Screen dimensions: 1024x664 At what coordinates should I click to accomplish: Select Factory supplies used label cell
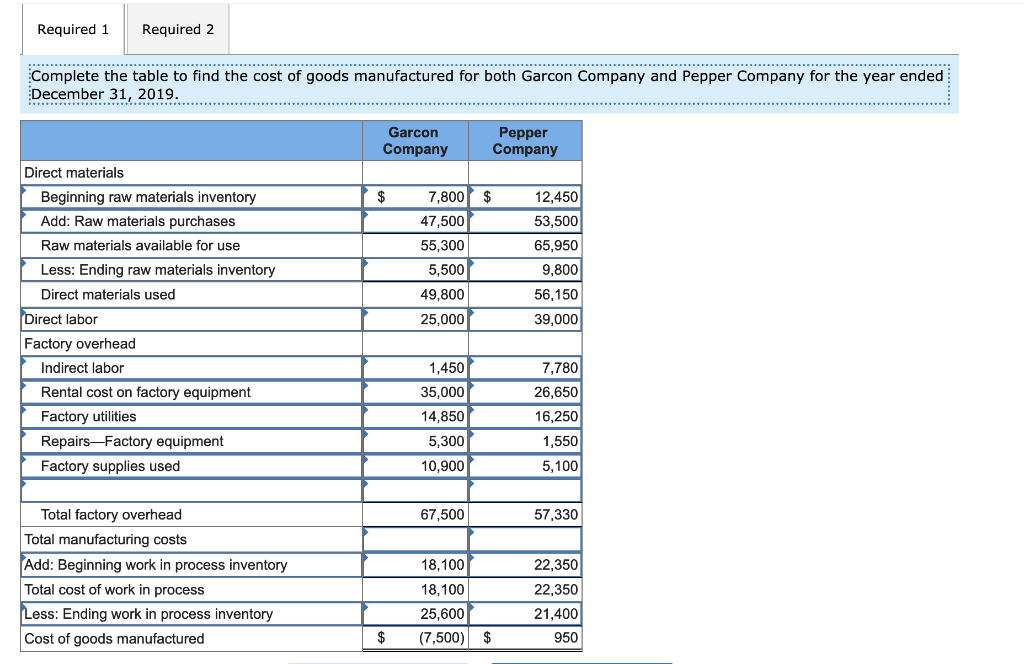click(x=192, y=466)
